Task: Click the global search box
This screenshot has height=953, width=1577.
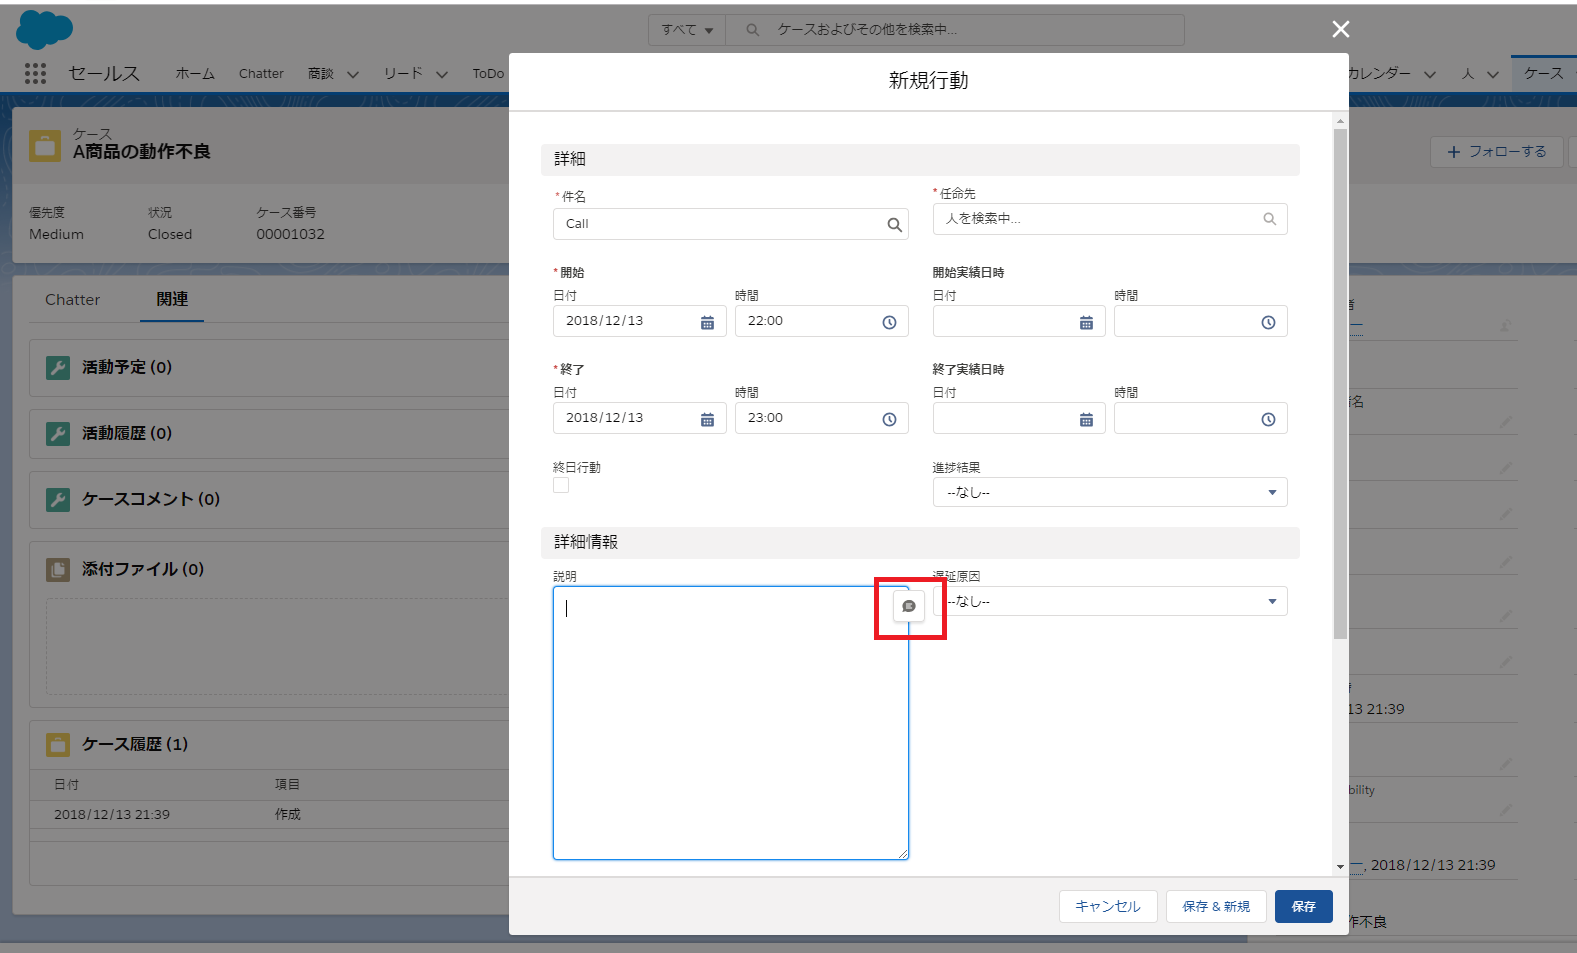Action: (x=955, y=30)
